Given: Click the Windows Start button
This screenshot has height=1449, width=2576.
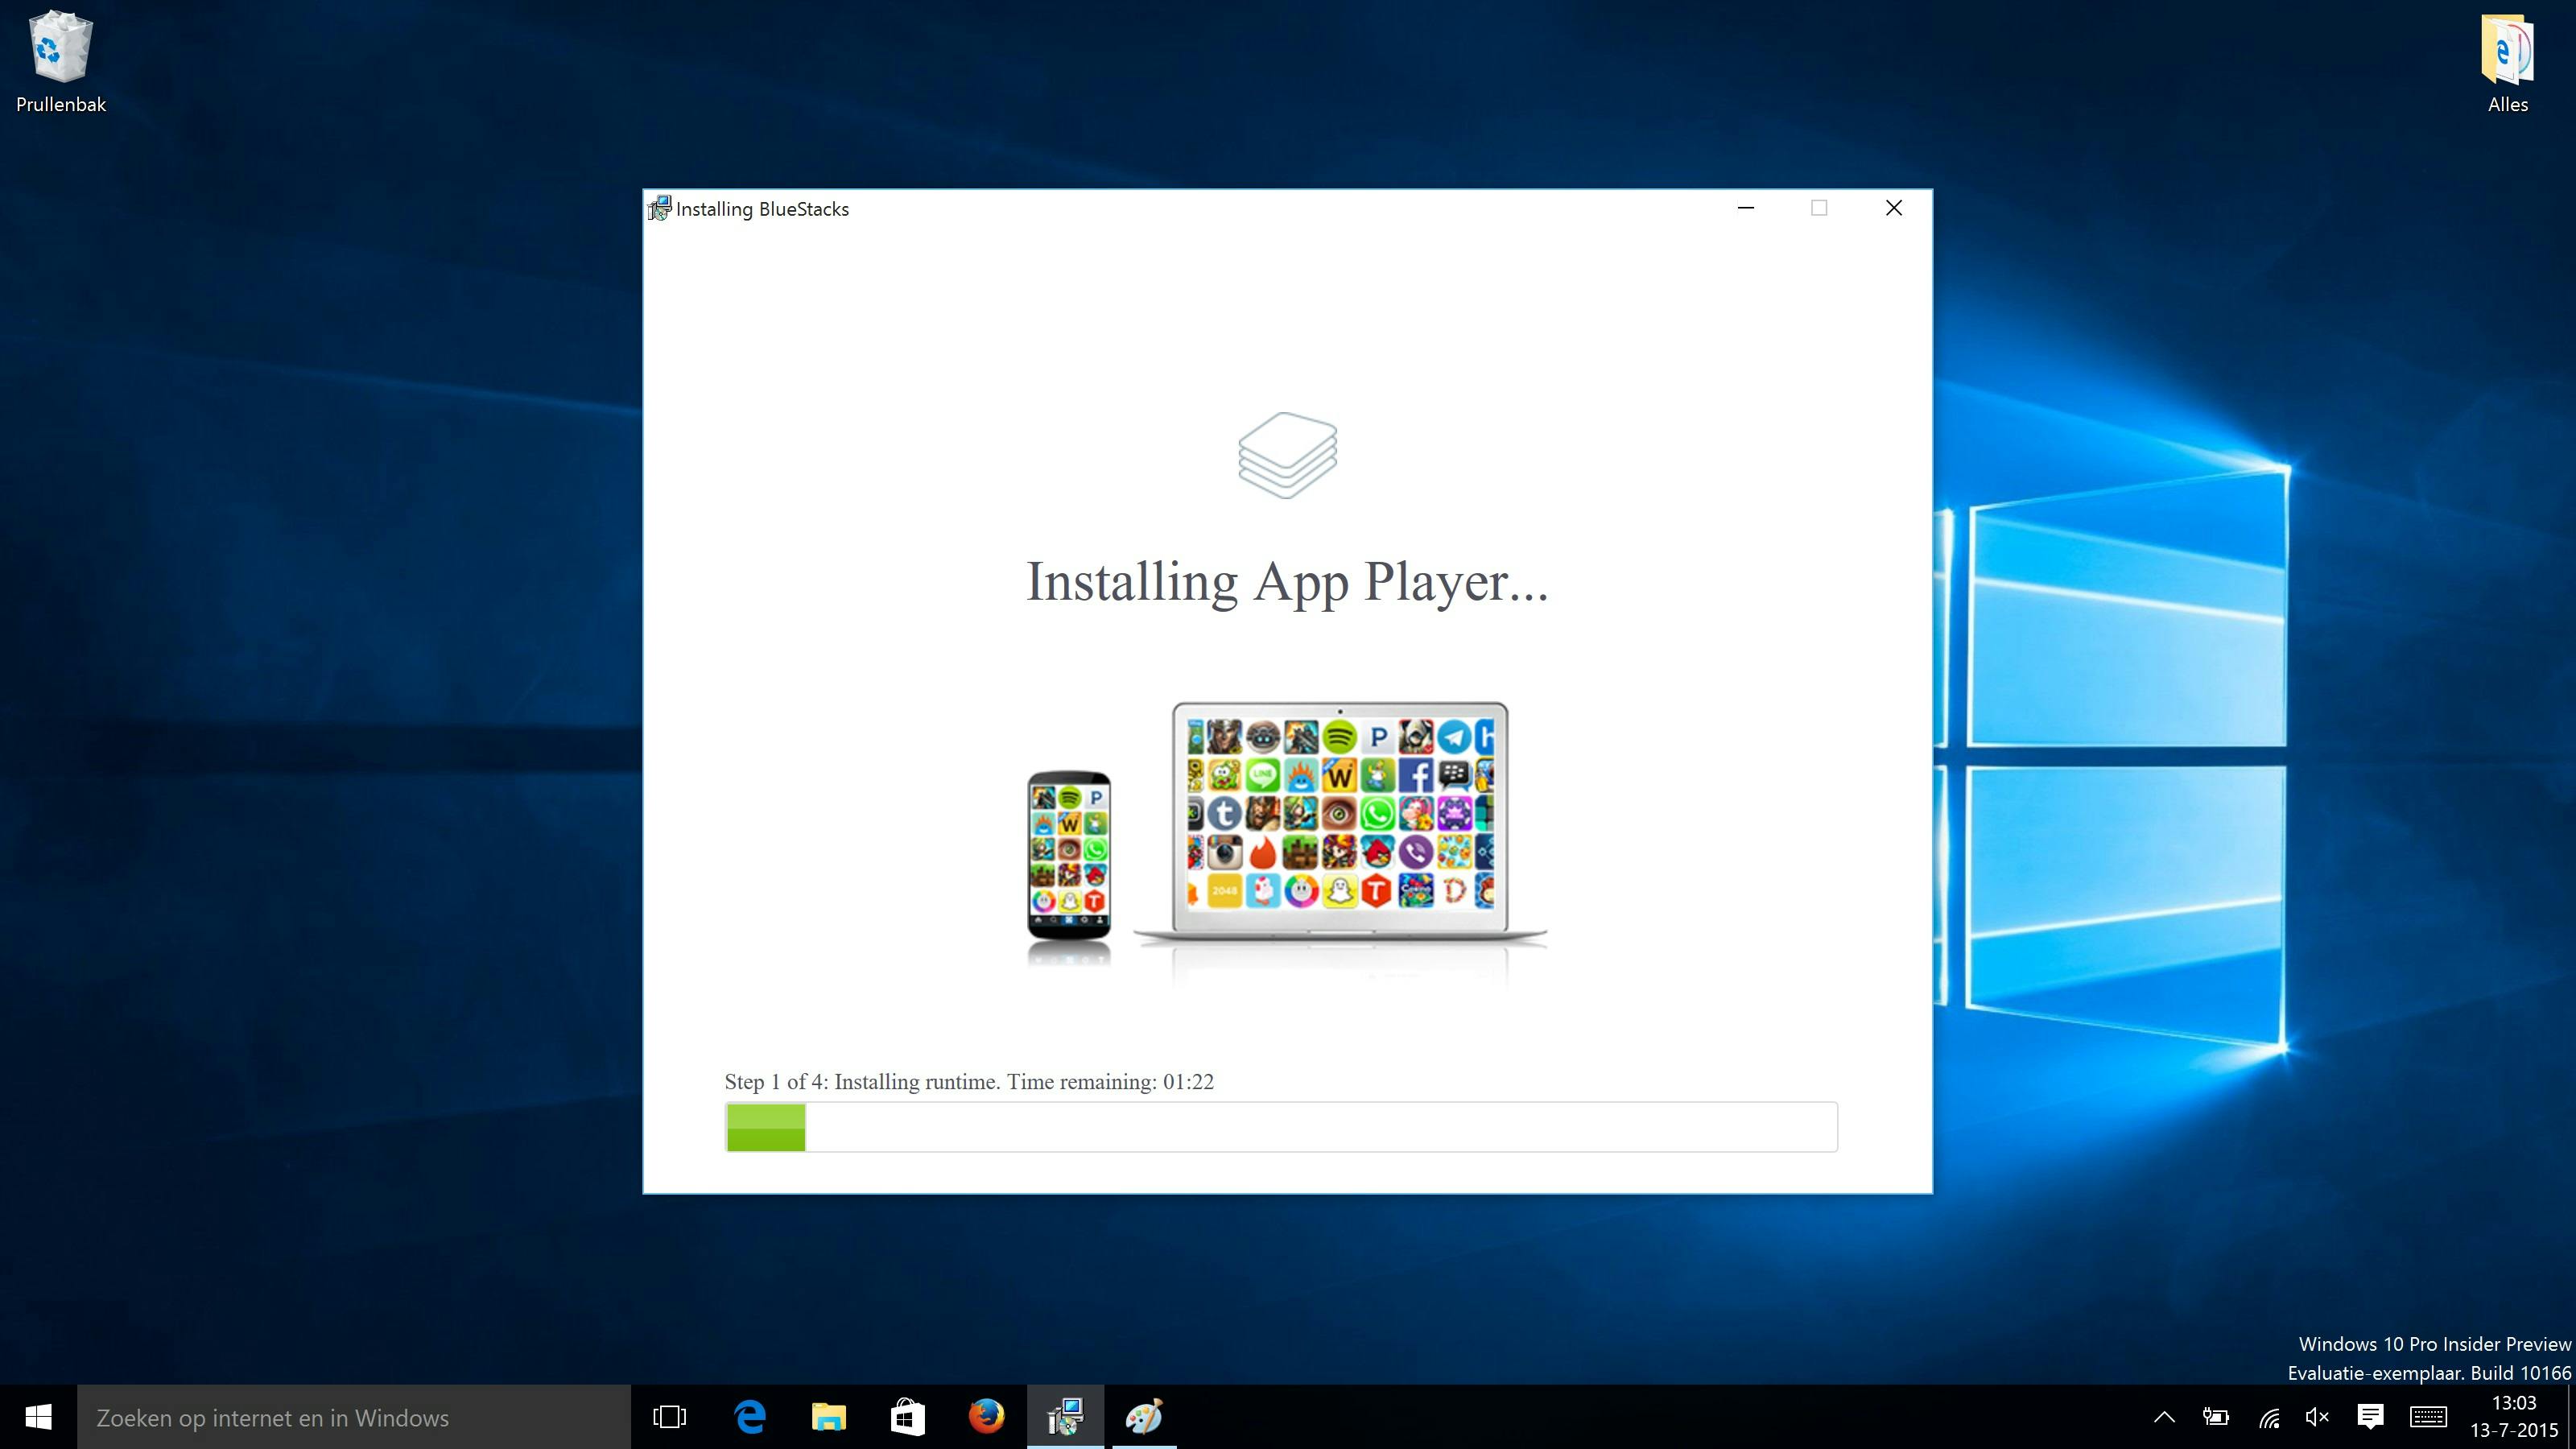Looking at the screenshot, I should (x=38, y=1417).
